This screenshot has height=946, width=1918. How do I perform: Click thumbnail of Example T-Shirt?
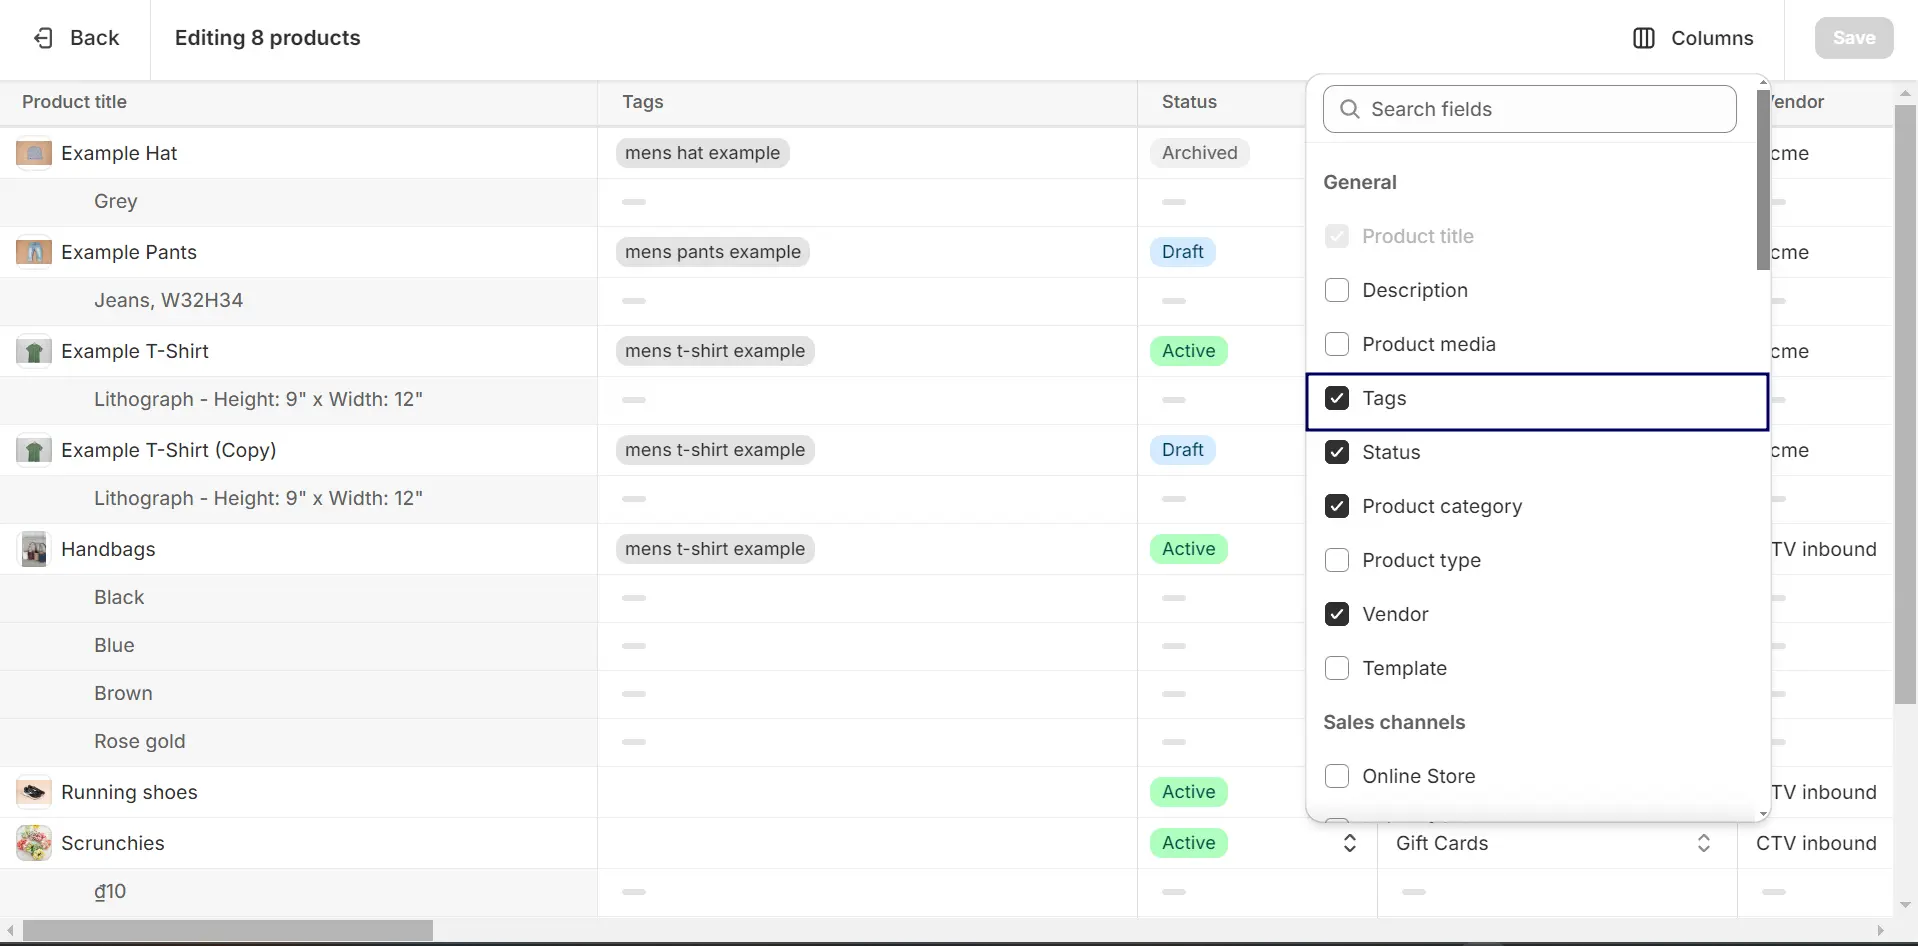point(34,351)
